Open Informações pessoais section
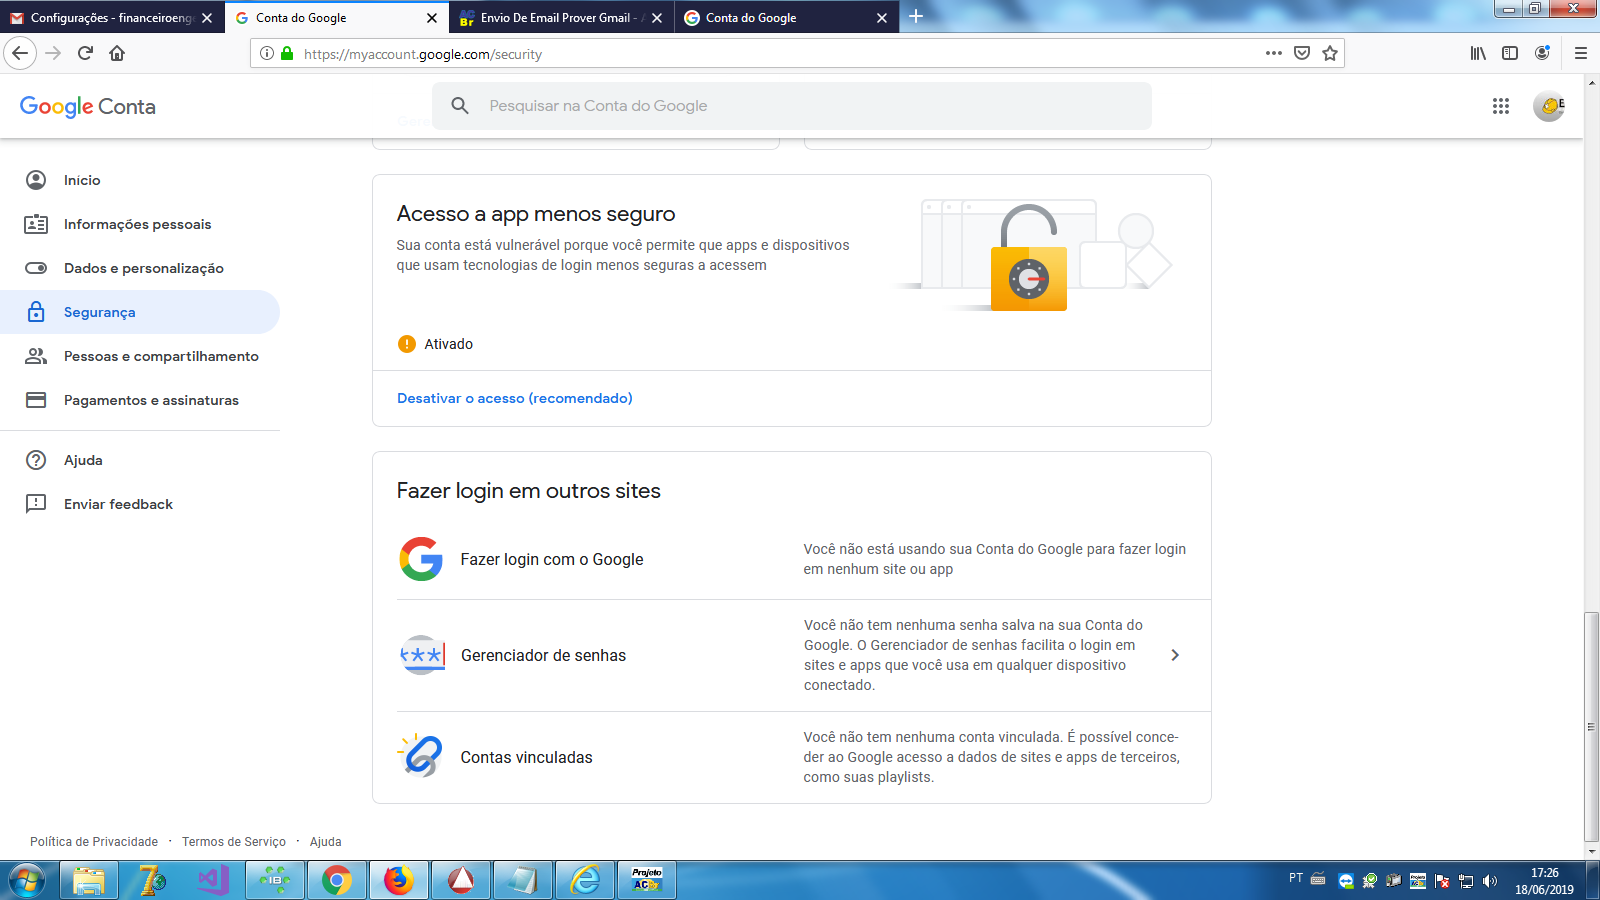Image resolution: width=1600 pixels, height=900 pixels. coord(140,224)
